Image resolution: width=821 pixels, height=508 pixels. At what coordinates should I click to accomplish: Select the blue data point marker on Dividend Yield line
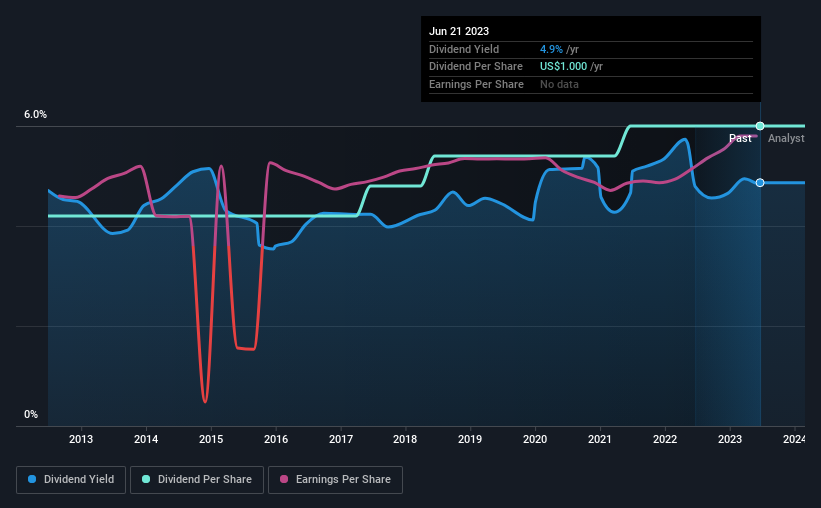click(x=760, y=183)
